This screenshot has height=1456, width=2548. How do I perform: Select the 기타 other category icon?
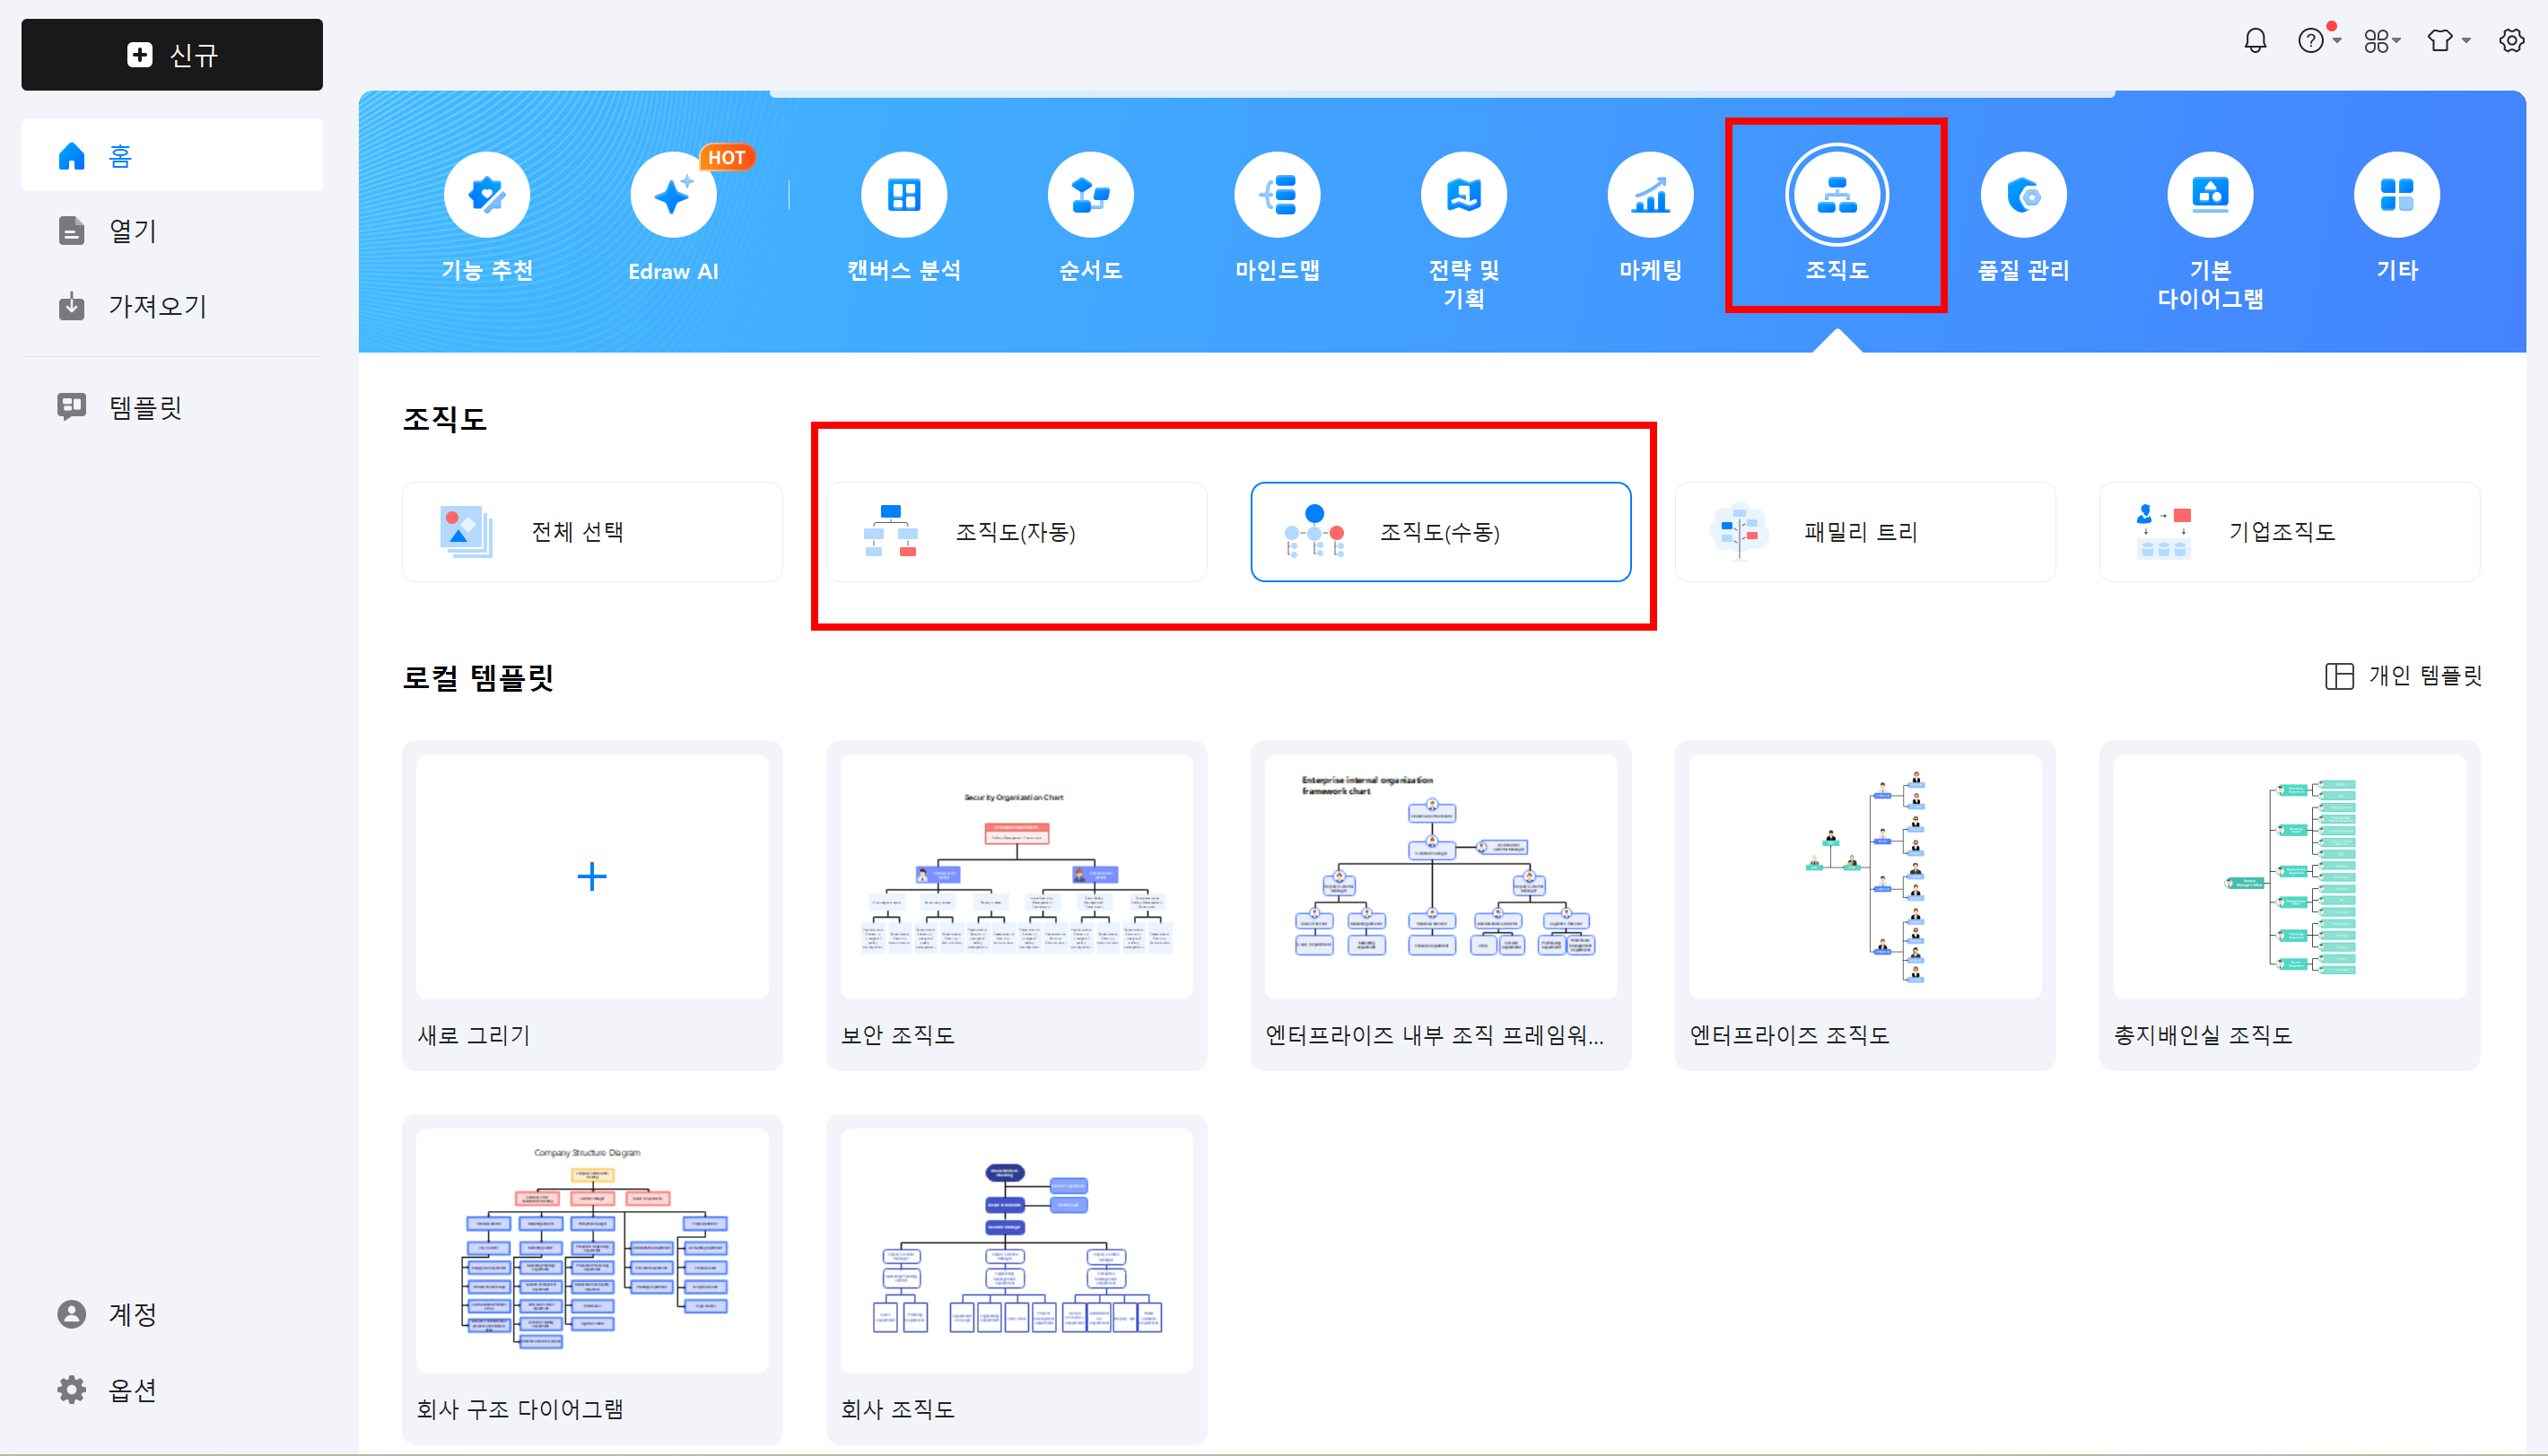click(2397, 196)
